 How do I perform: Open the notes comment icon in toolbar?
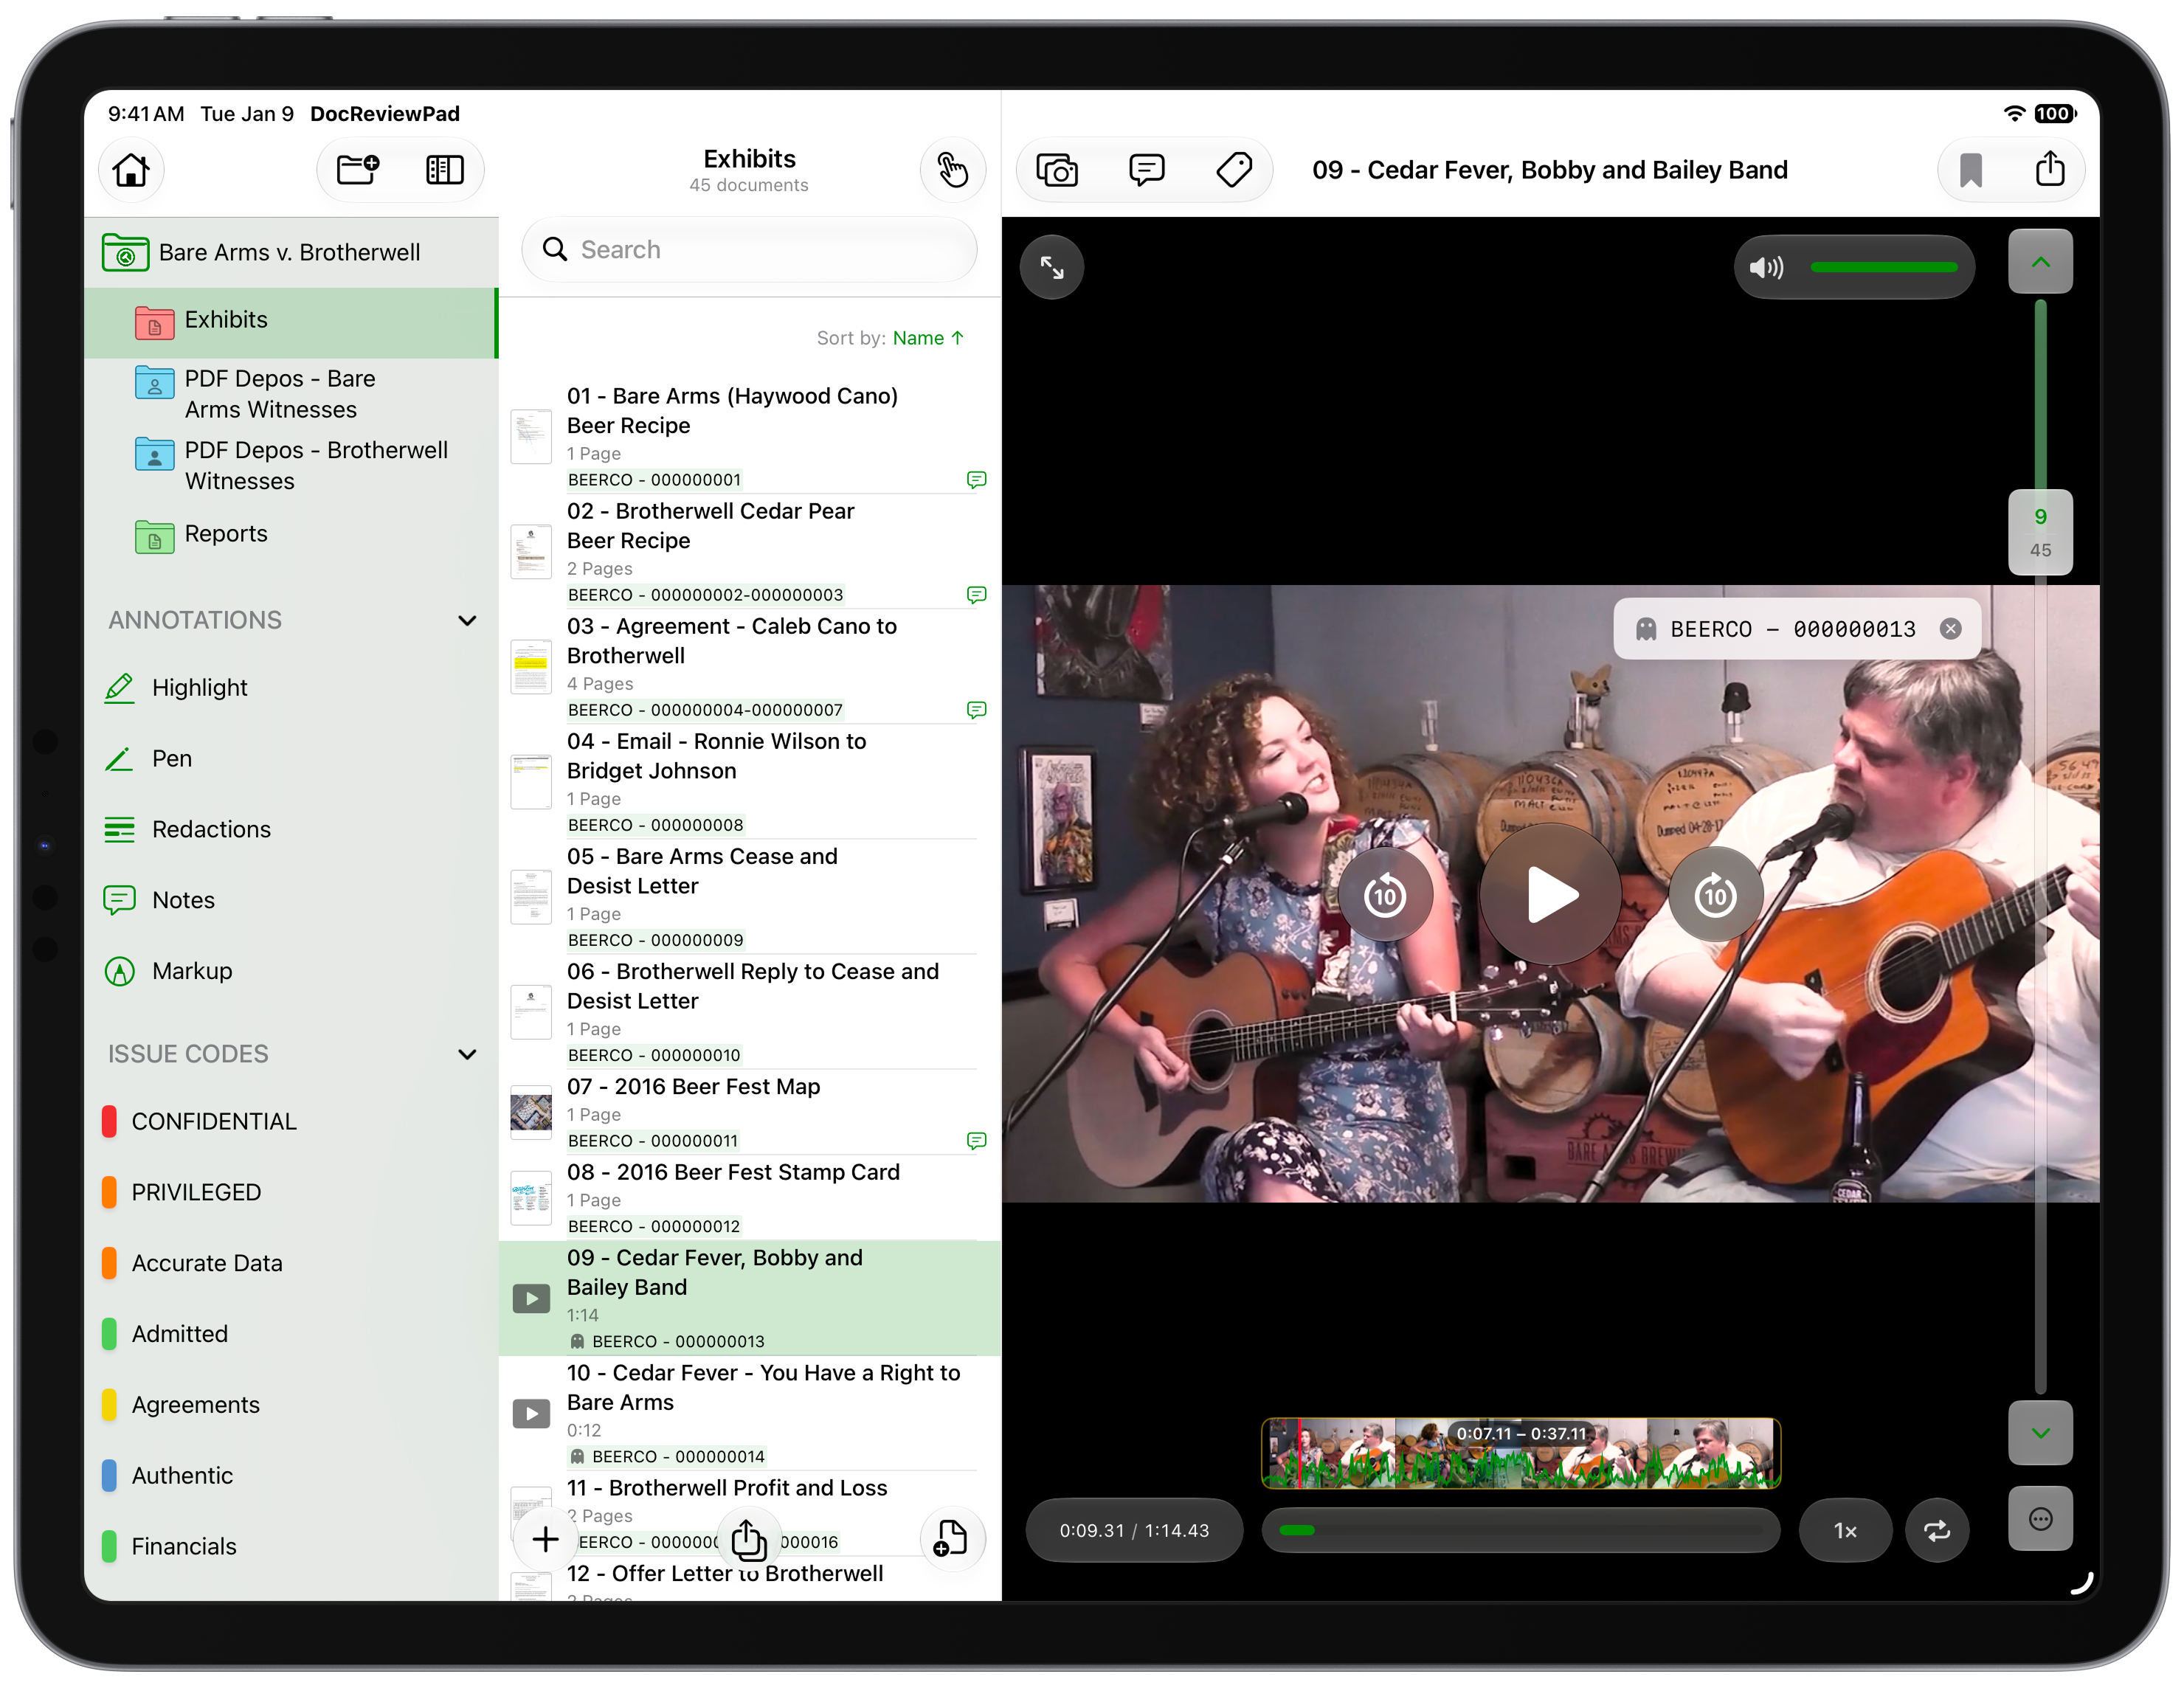(x=1146, y=170)
